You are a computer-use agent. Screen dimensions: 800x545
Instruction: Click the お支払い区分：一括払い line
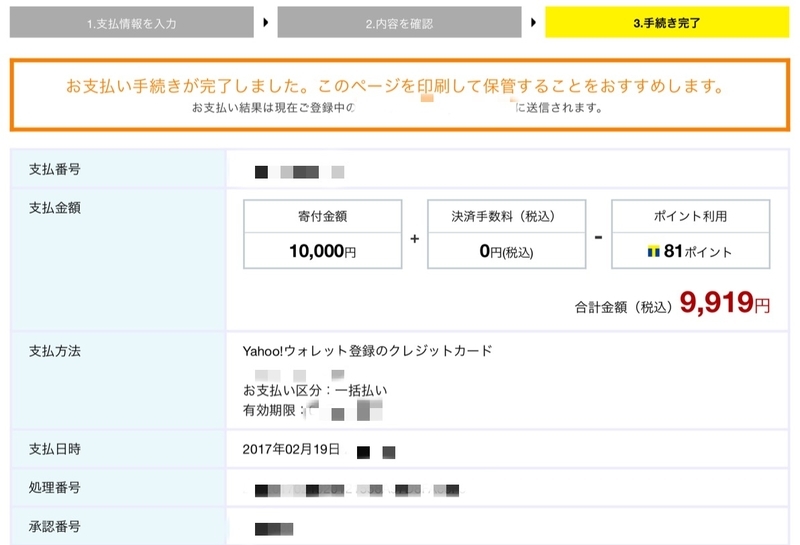click(x=315, y=390)
